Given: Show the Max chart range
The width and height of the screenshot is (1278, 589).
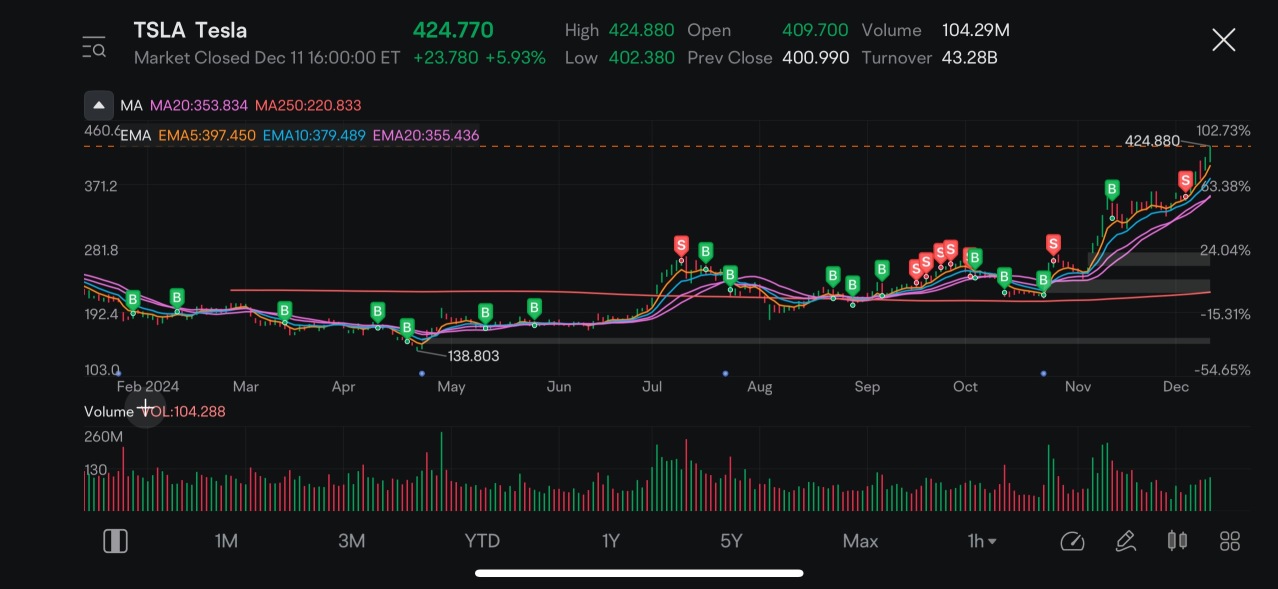Looking at the screenshot, I should [x=860, y=541].
